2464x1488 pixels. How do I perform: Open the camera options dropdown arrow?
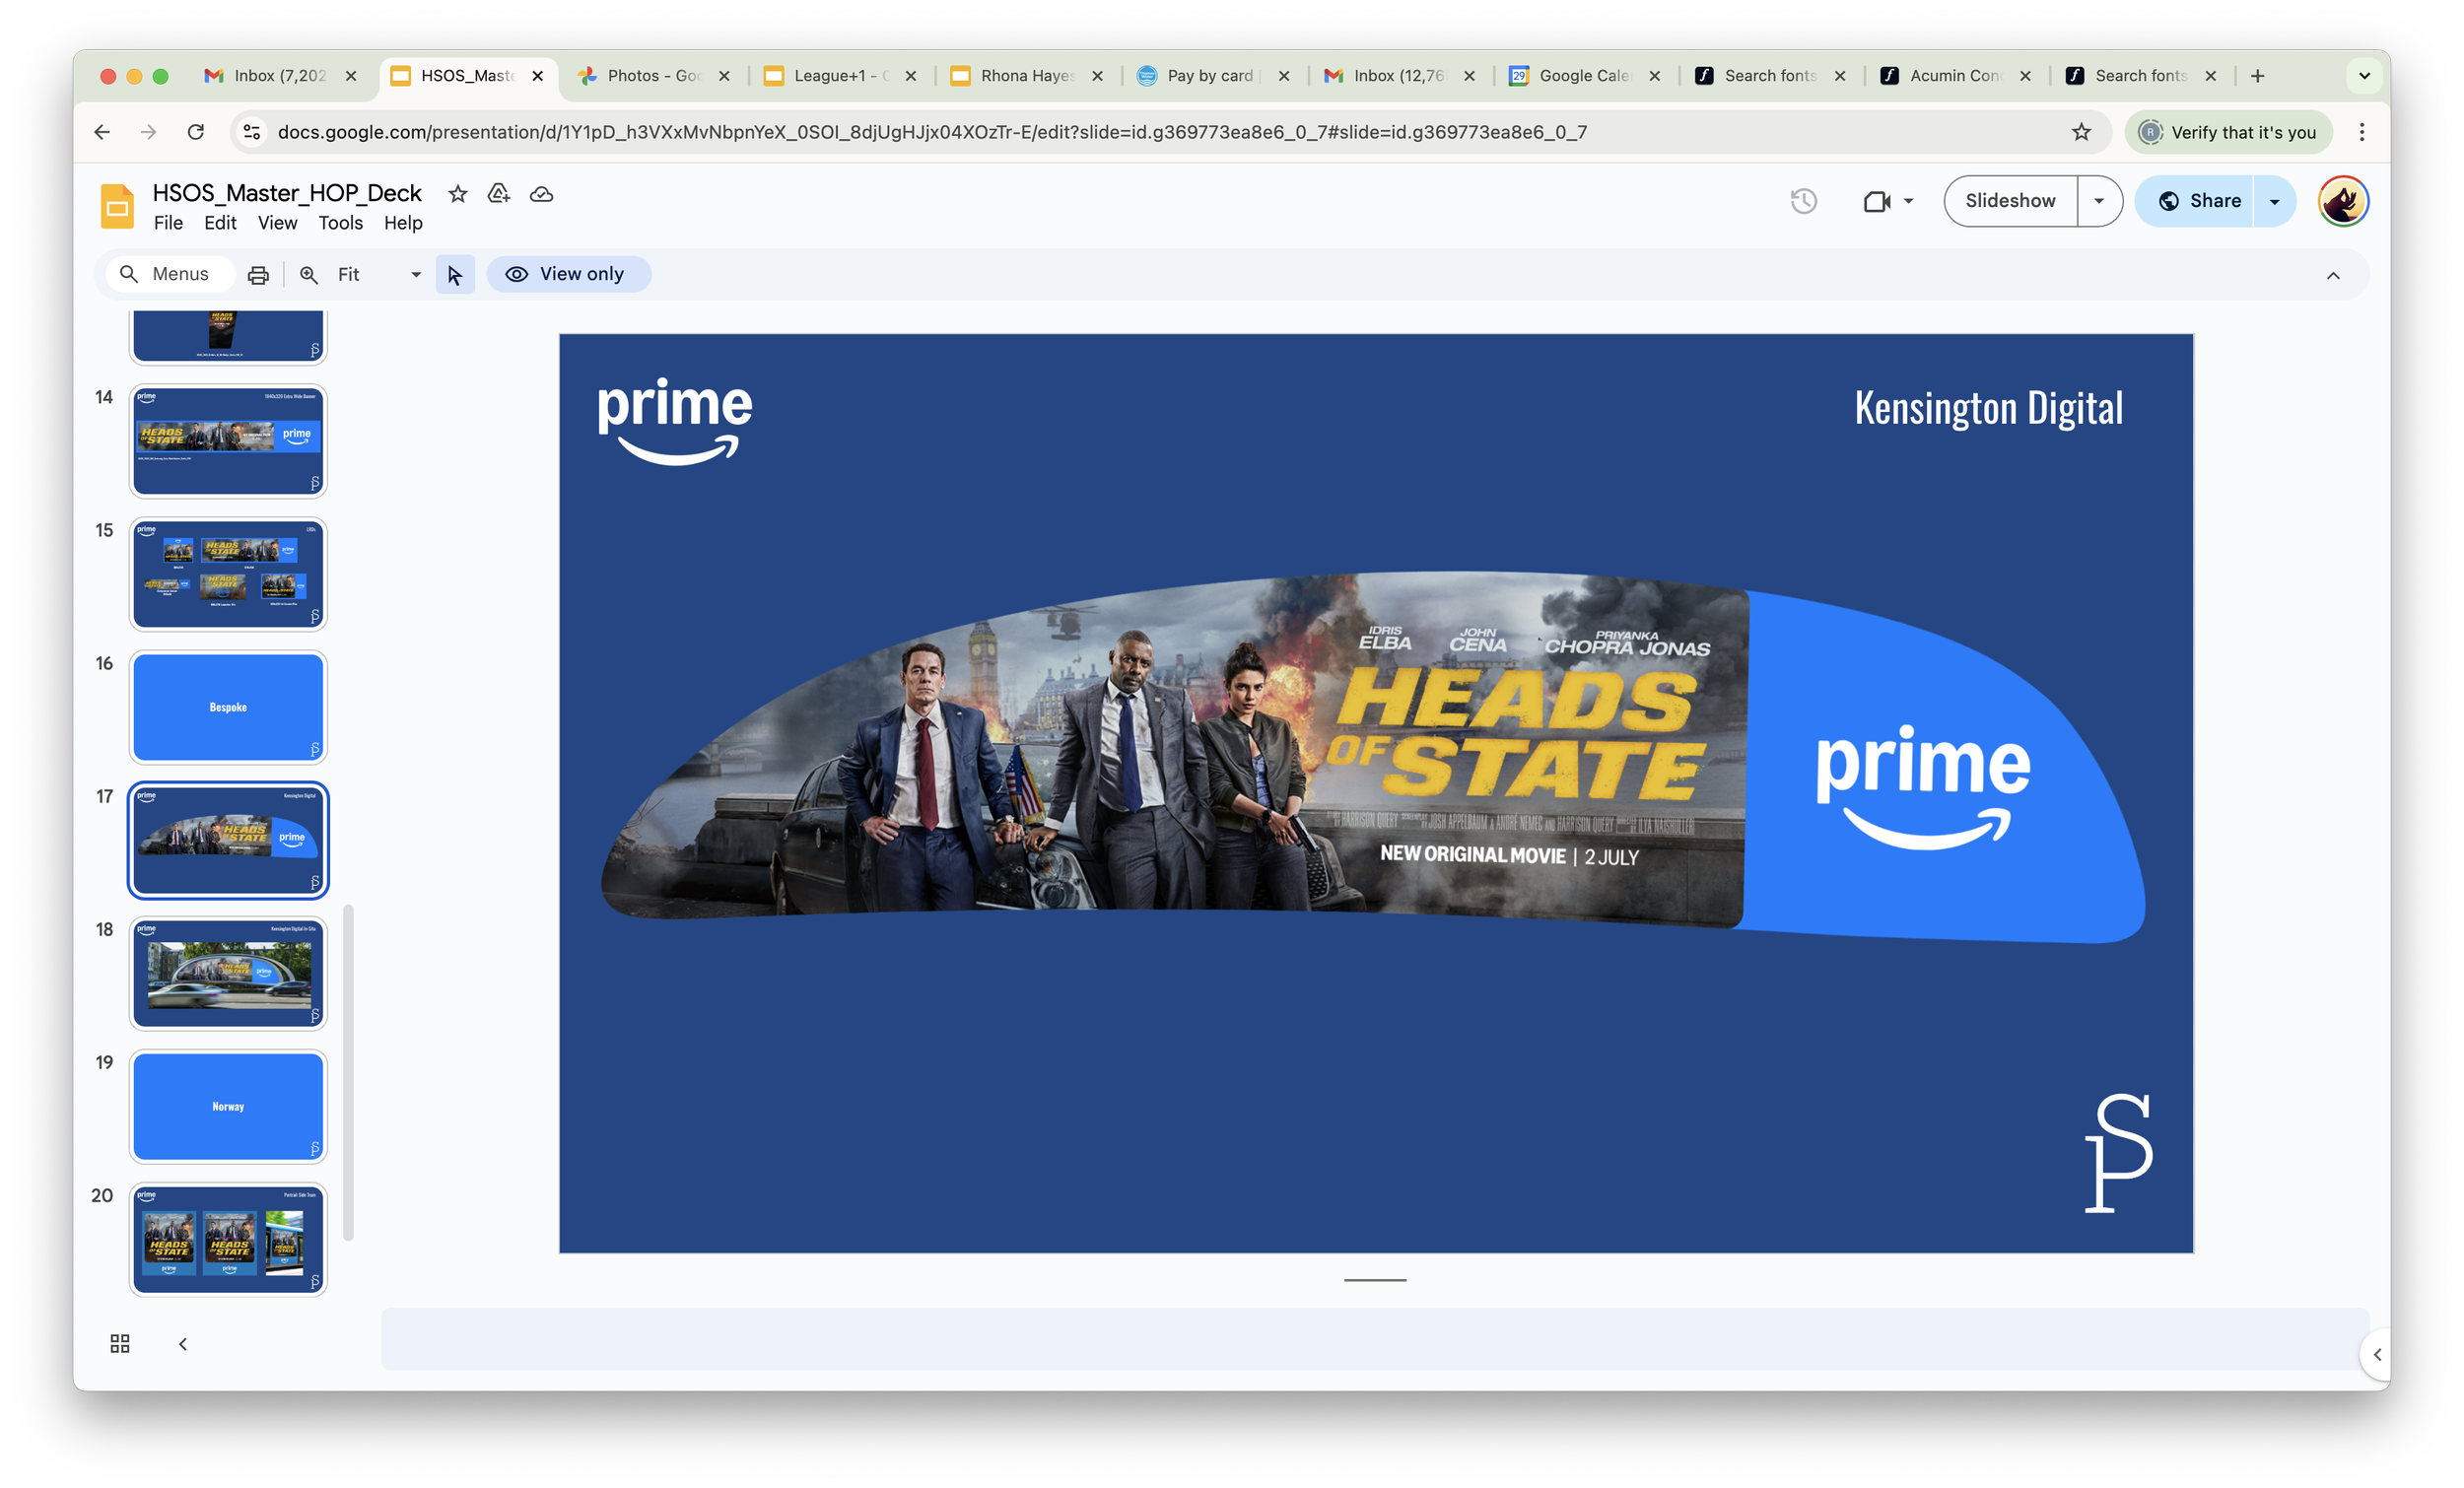pos(1908,201)
